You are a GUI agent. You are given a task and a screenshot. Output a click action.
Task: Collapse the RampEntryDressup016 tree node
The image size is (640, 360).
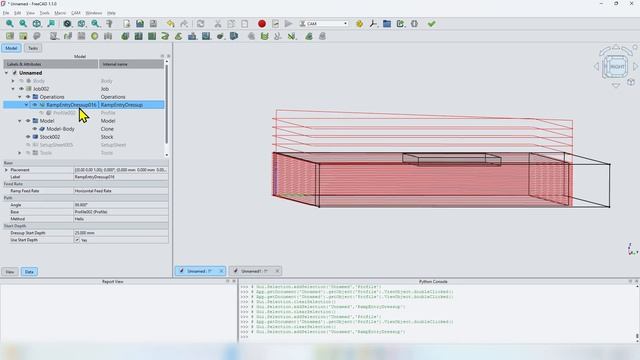click(26, 105)
